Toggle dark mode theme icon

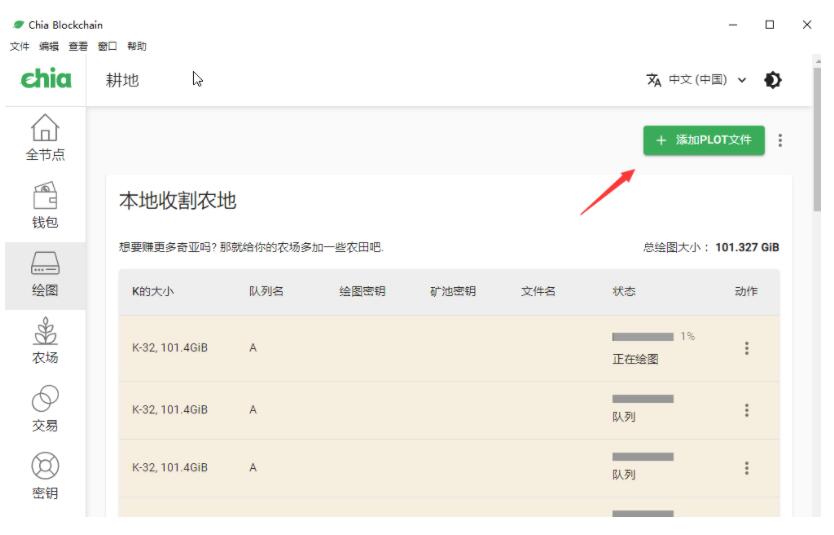[x=773, y=80]
